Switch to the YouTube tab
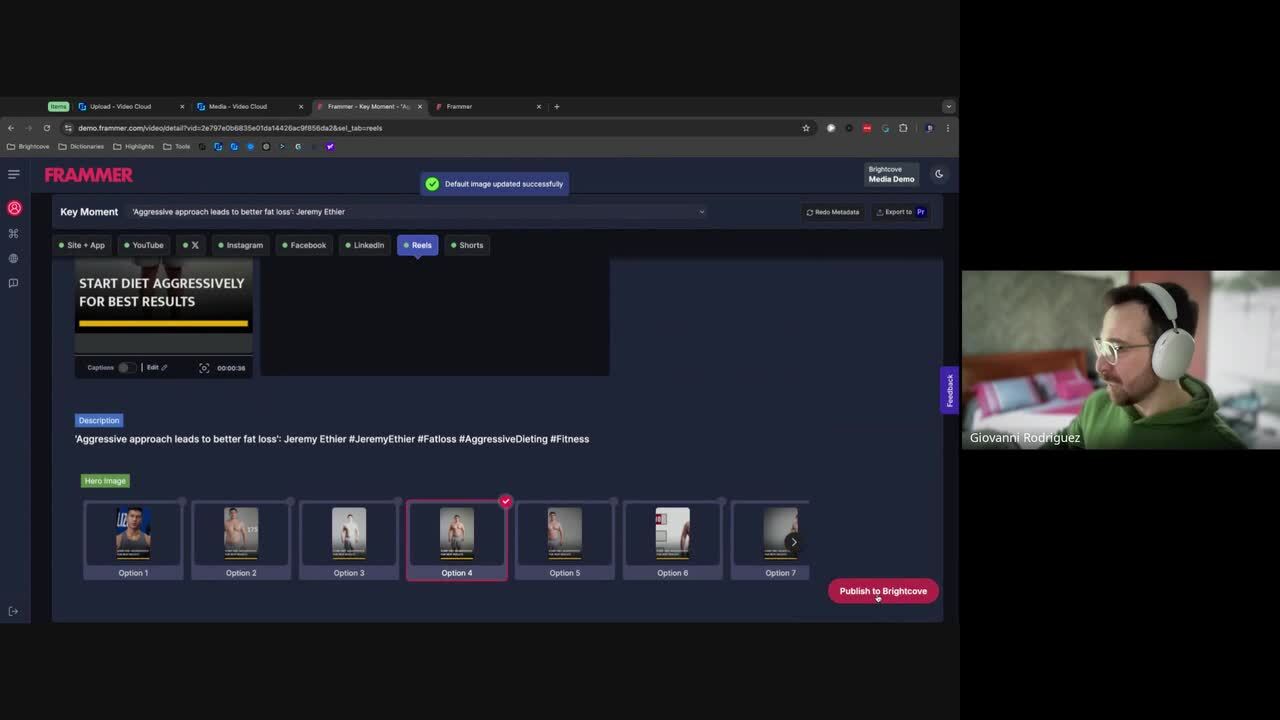Image resolution: width=1280 pixels, height=720 pixels. [x=142, y=245]
